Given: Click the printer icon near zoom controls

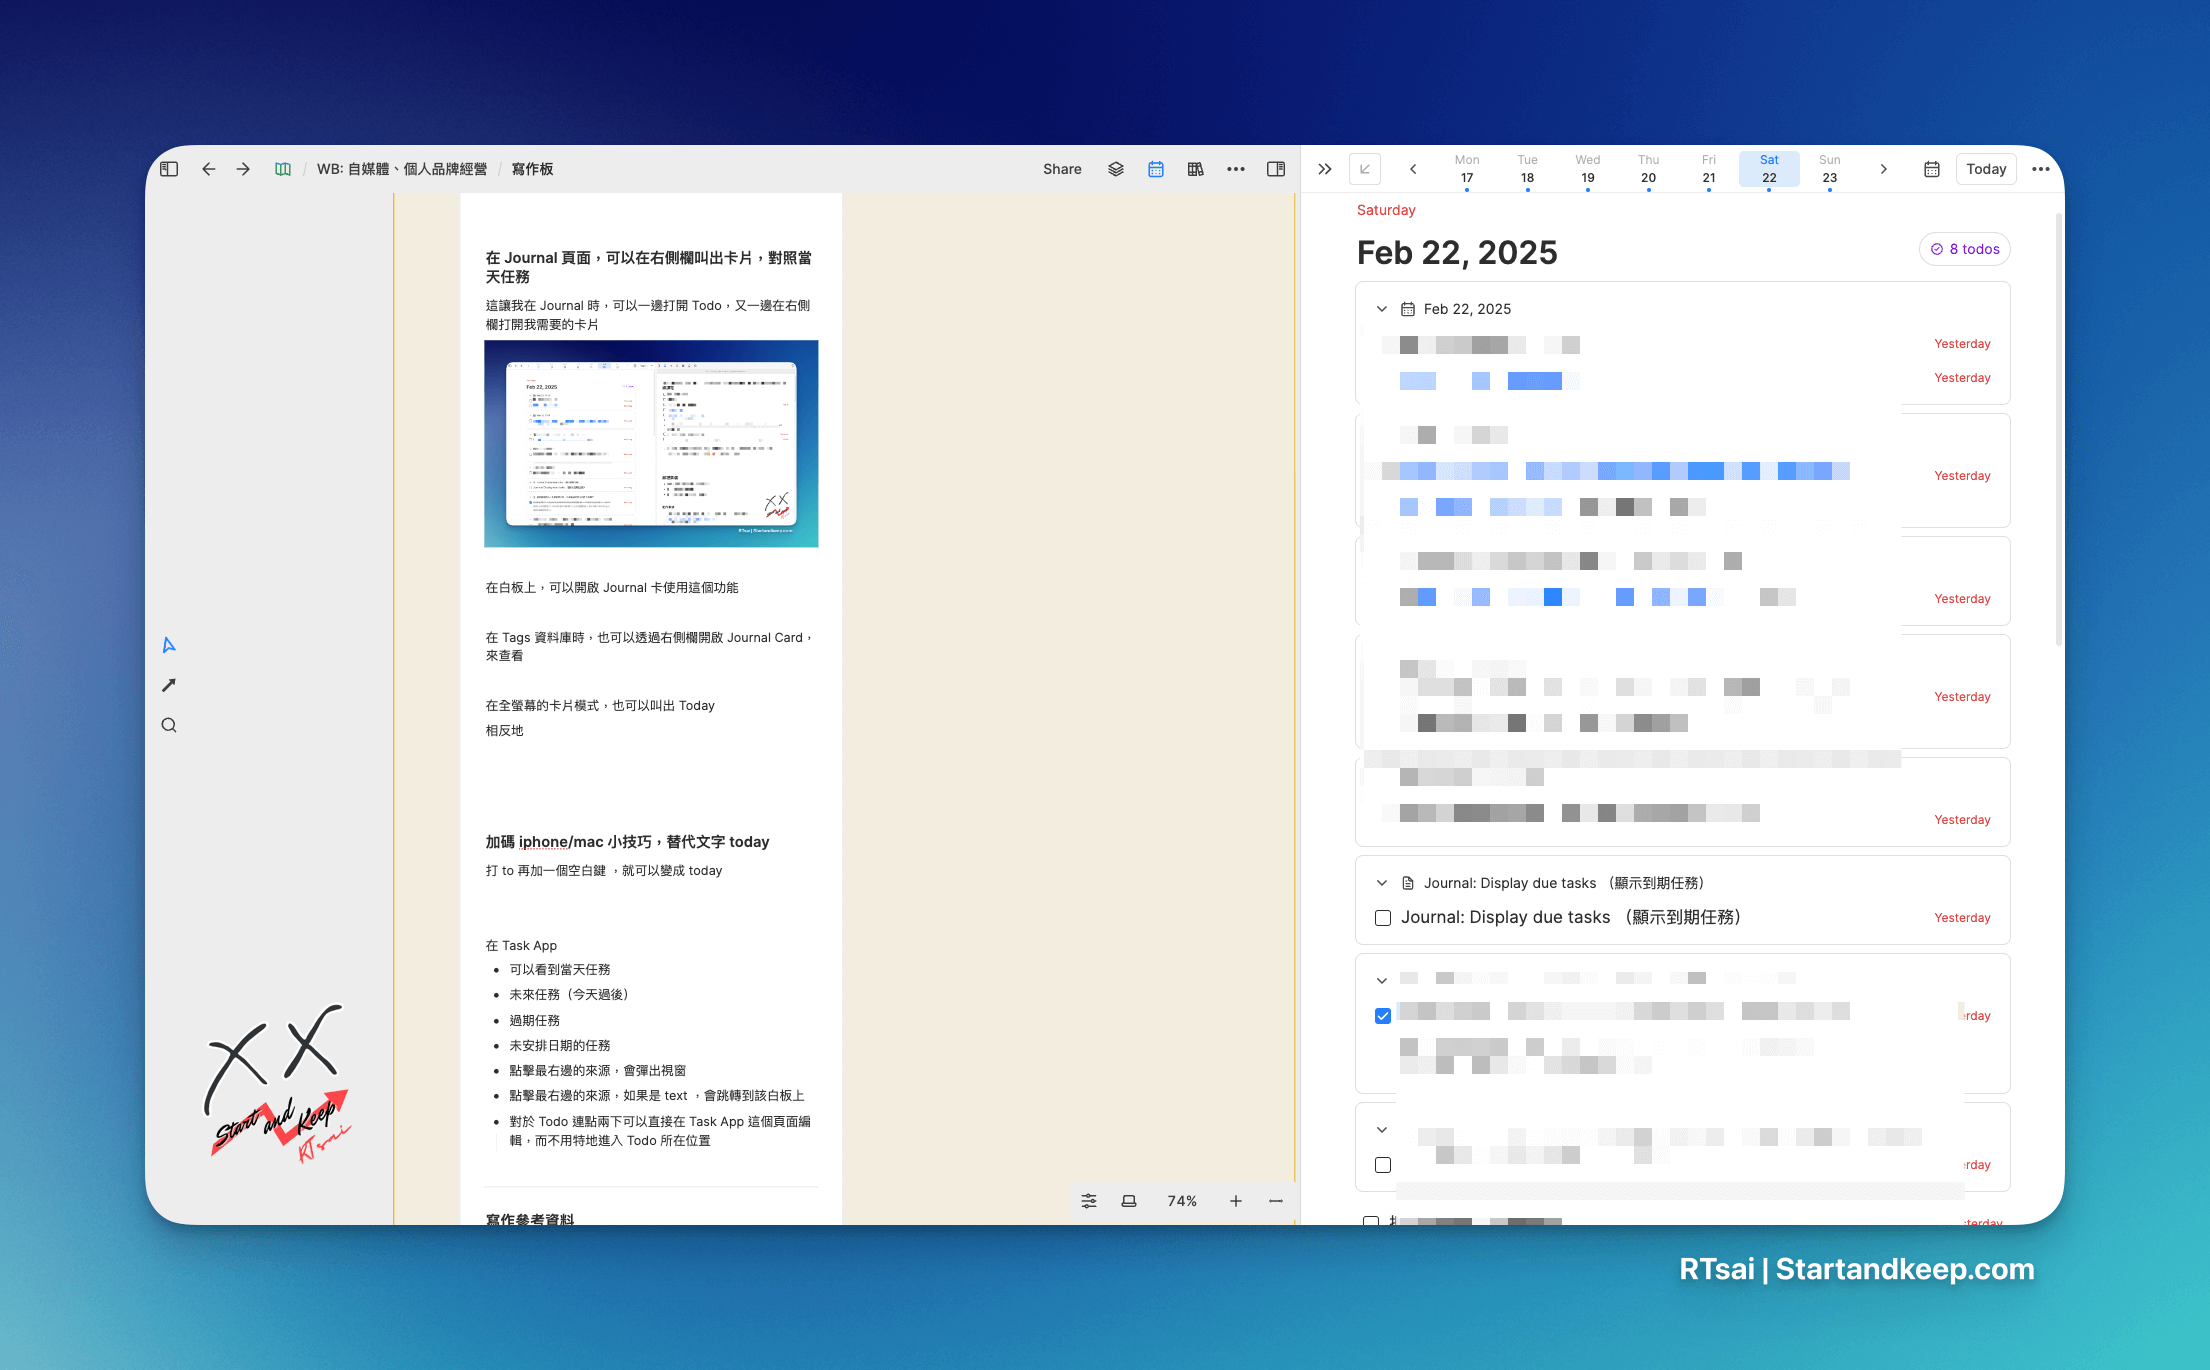Looking at the screenshot, I should point(1129,1201).
